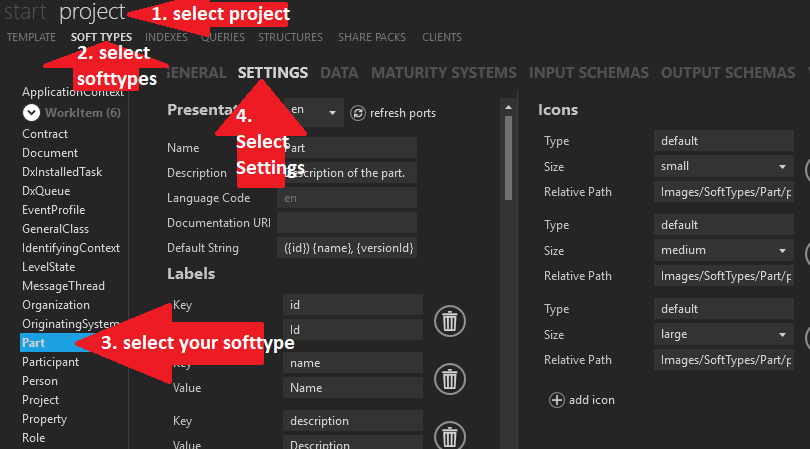
Task: Select the EventProfile soft type
Action: click(x=53, y=210)
